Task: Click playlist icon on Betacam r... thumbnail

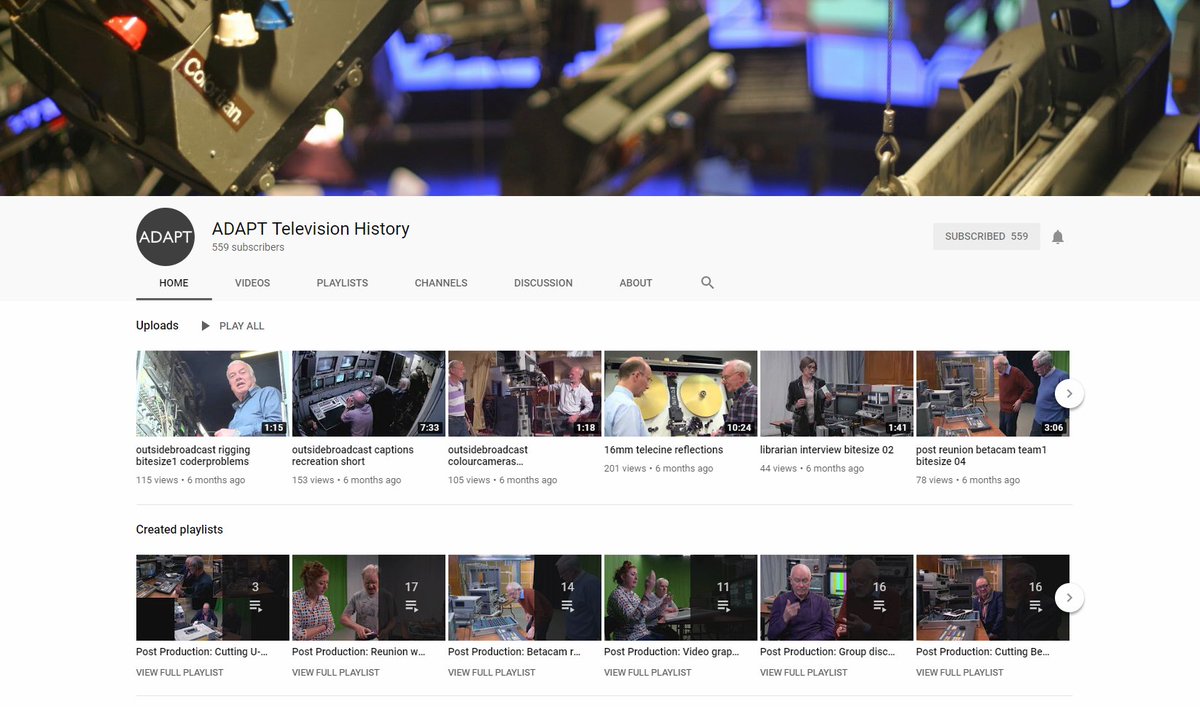Action: tap(567, 606)
